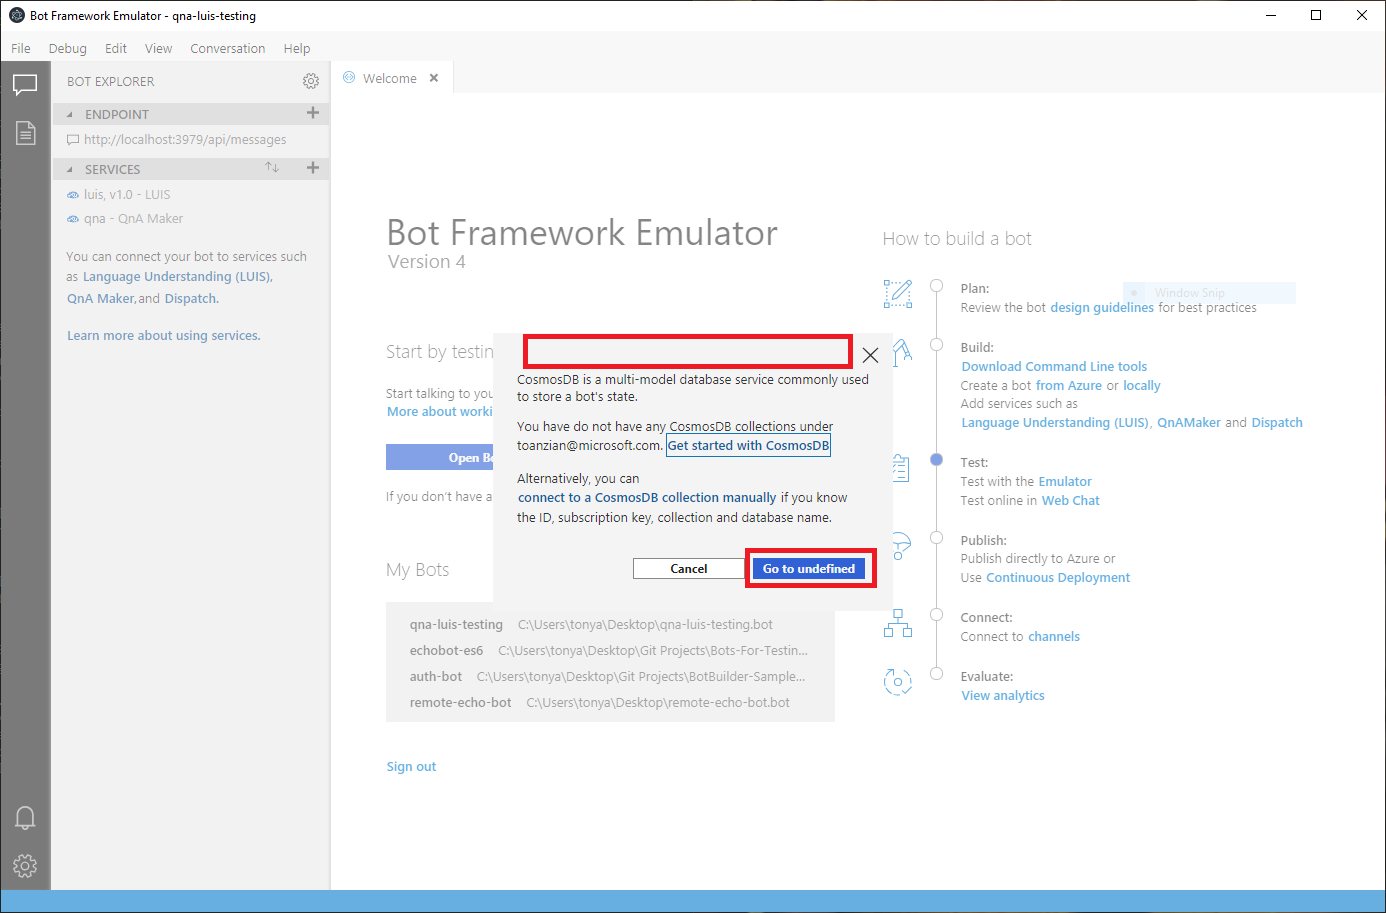Click the Continuous Deployment link
Screen dimensions: 1386x913
[1058, 577]
